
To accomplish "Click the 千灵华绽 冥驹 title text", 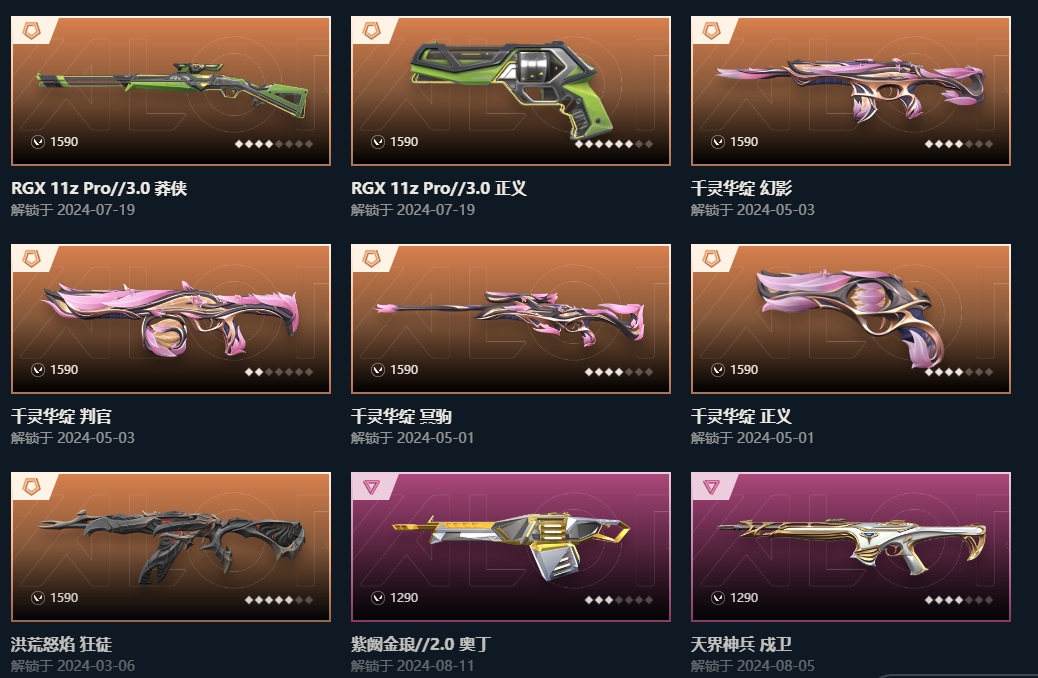I will 401,416.
